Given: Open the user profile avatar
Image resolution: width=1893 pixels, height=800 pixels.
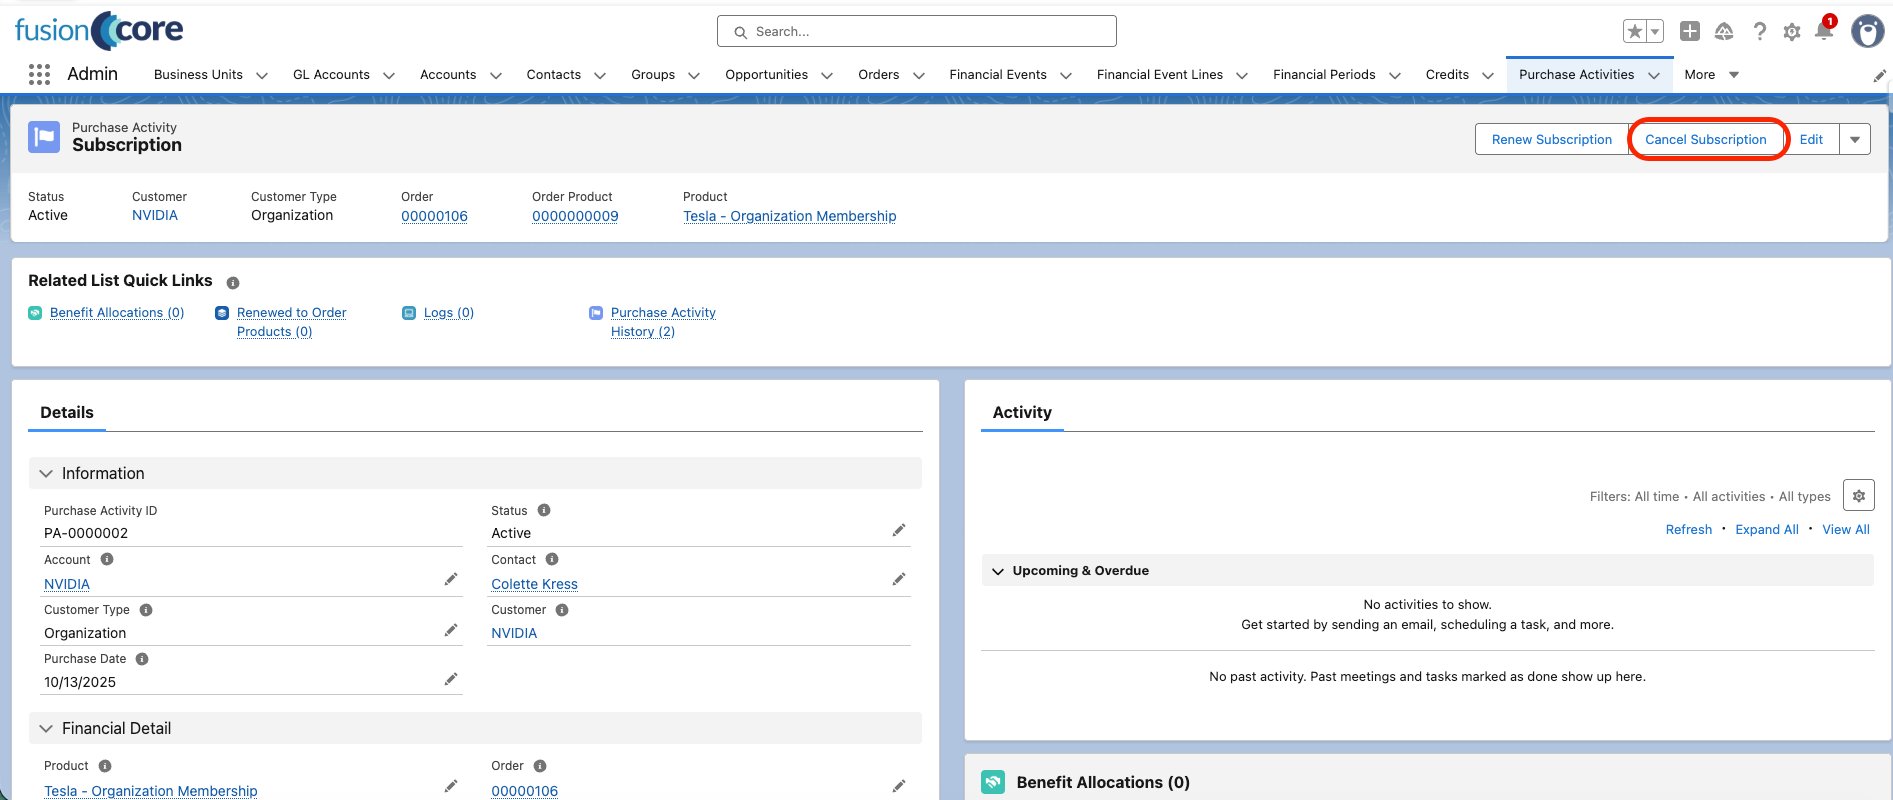Looking at the screenshot, I should [1867, 31].
